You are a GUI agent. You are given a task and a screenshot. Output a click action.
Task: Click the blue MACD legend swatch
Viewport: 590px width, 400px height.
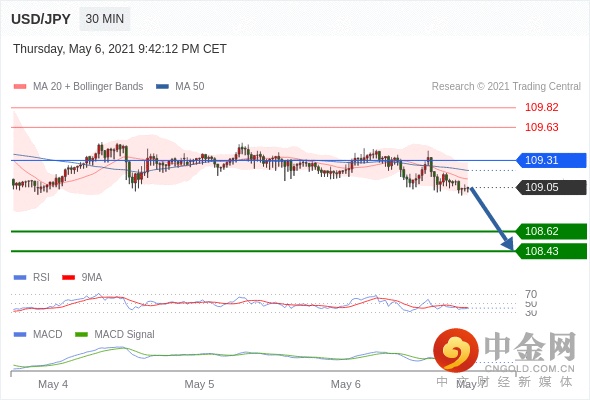(20, 335)
